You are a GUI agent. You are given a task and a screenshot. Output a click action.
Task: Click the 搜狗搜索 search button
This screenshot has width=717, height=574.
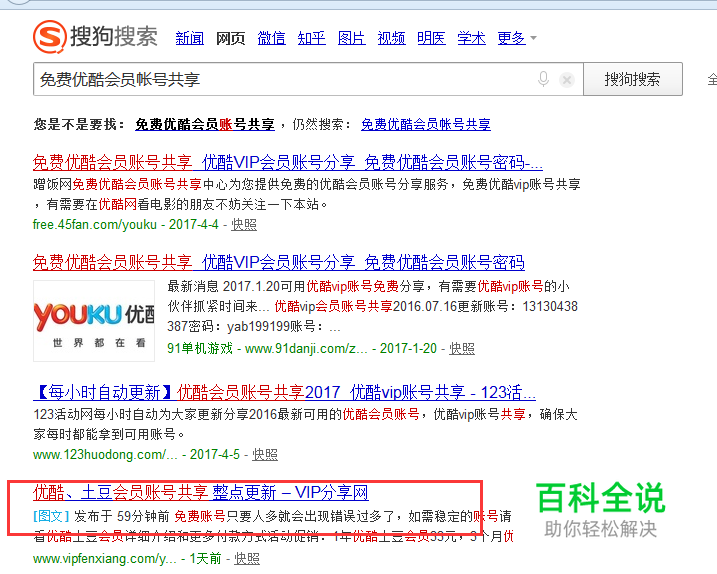coord(633,79)
